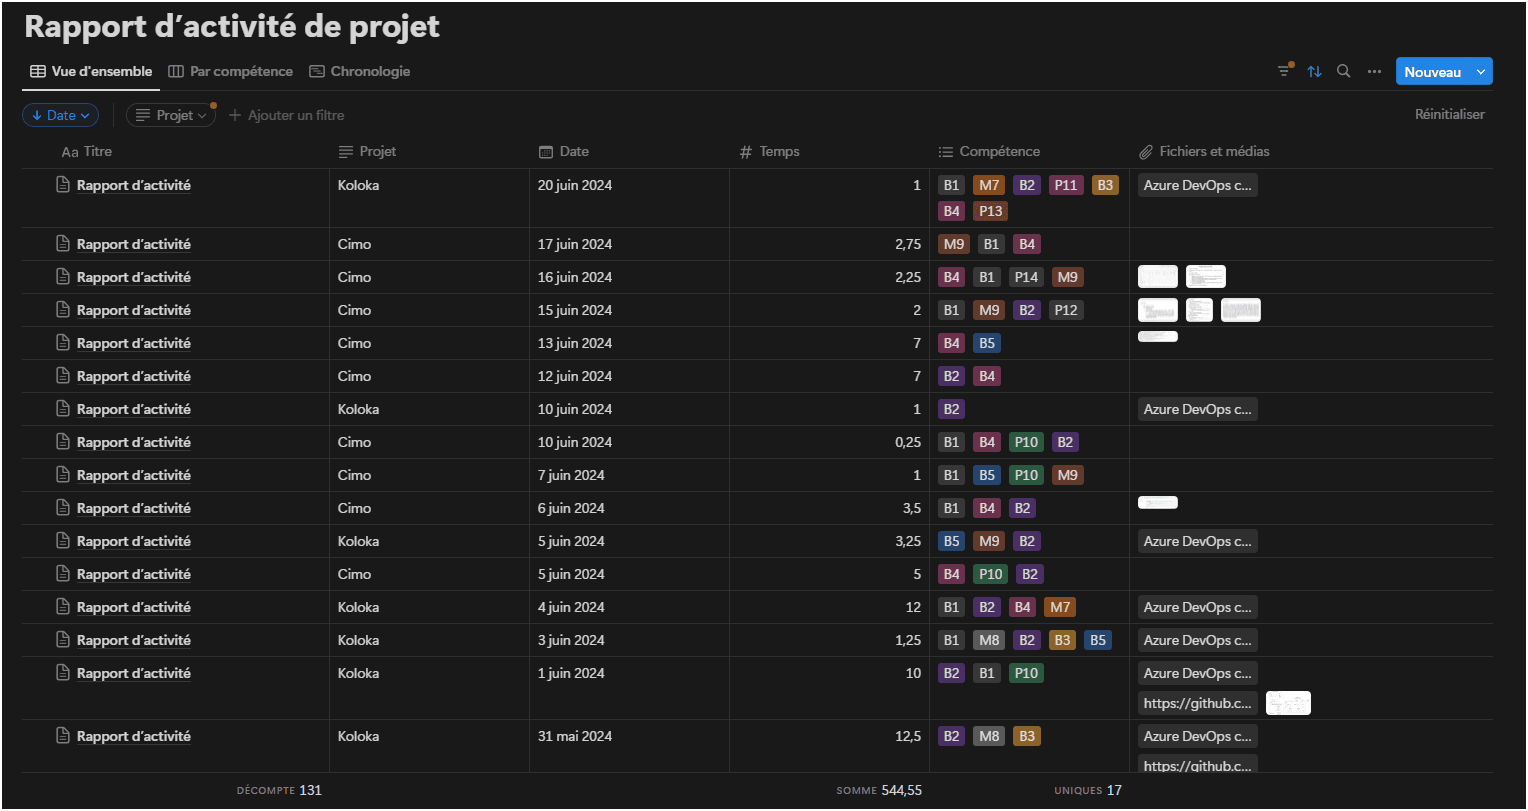
Task: Click Réinitialiser to reset filters
Action: coord(1449,114)
